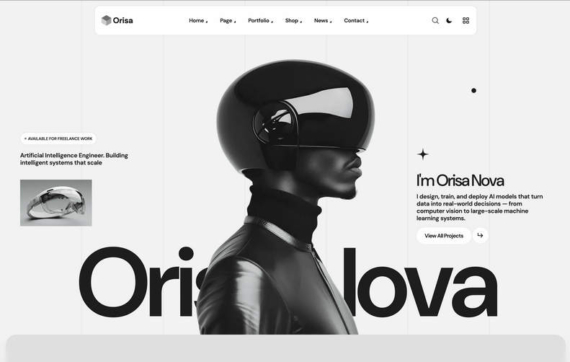Click the Orisa cube logo icon
The width and height of the screenshot is (570, 362).
[x=106, y=20]
